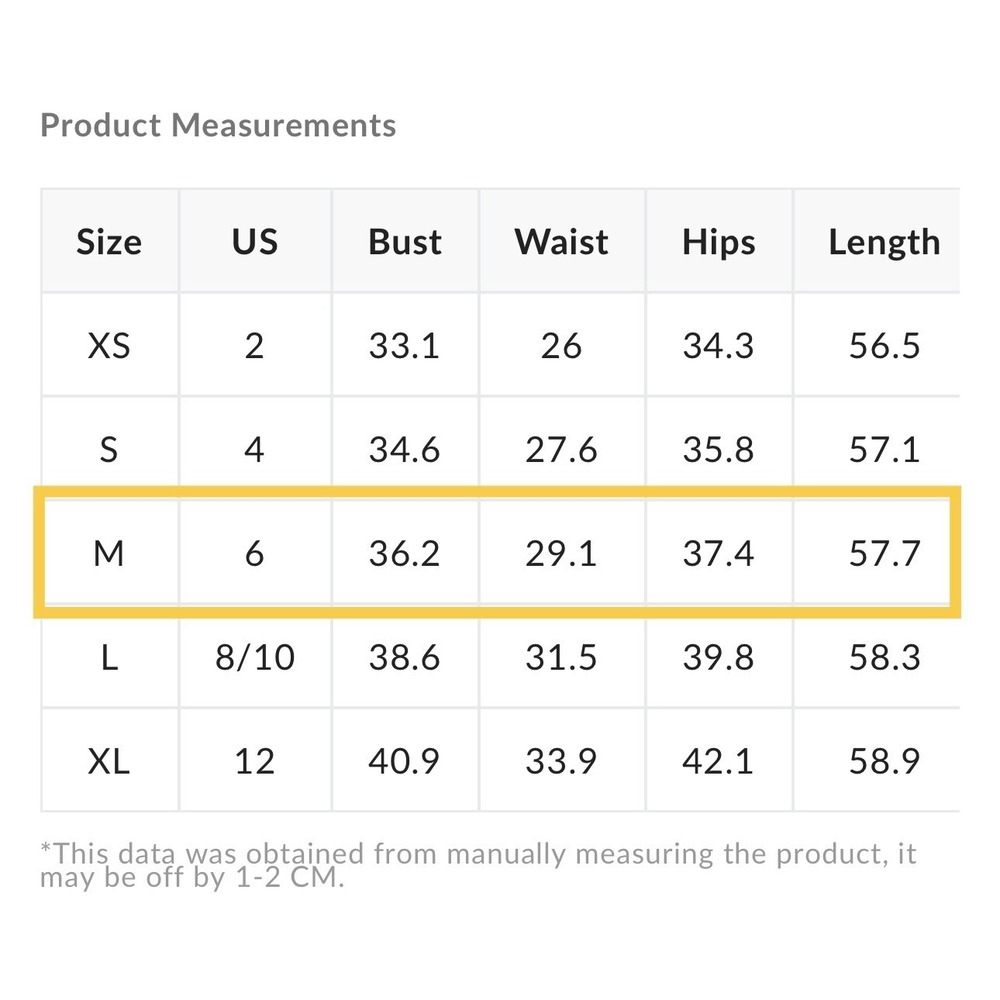Viewport: 1000px width, 1000px height.
Task: Click the S size row label
Action: coord(109,450)
